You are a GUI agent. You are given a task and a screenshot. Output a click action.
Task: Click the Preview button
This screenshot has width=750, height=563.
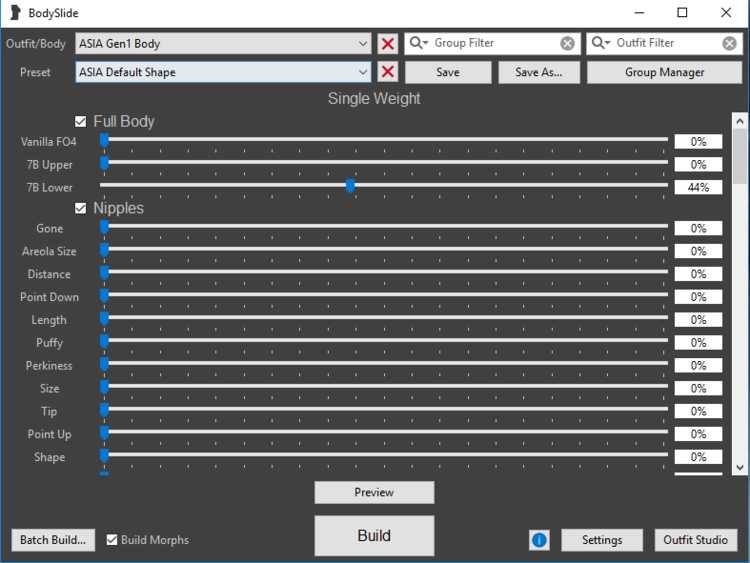(374, 492)
